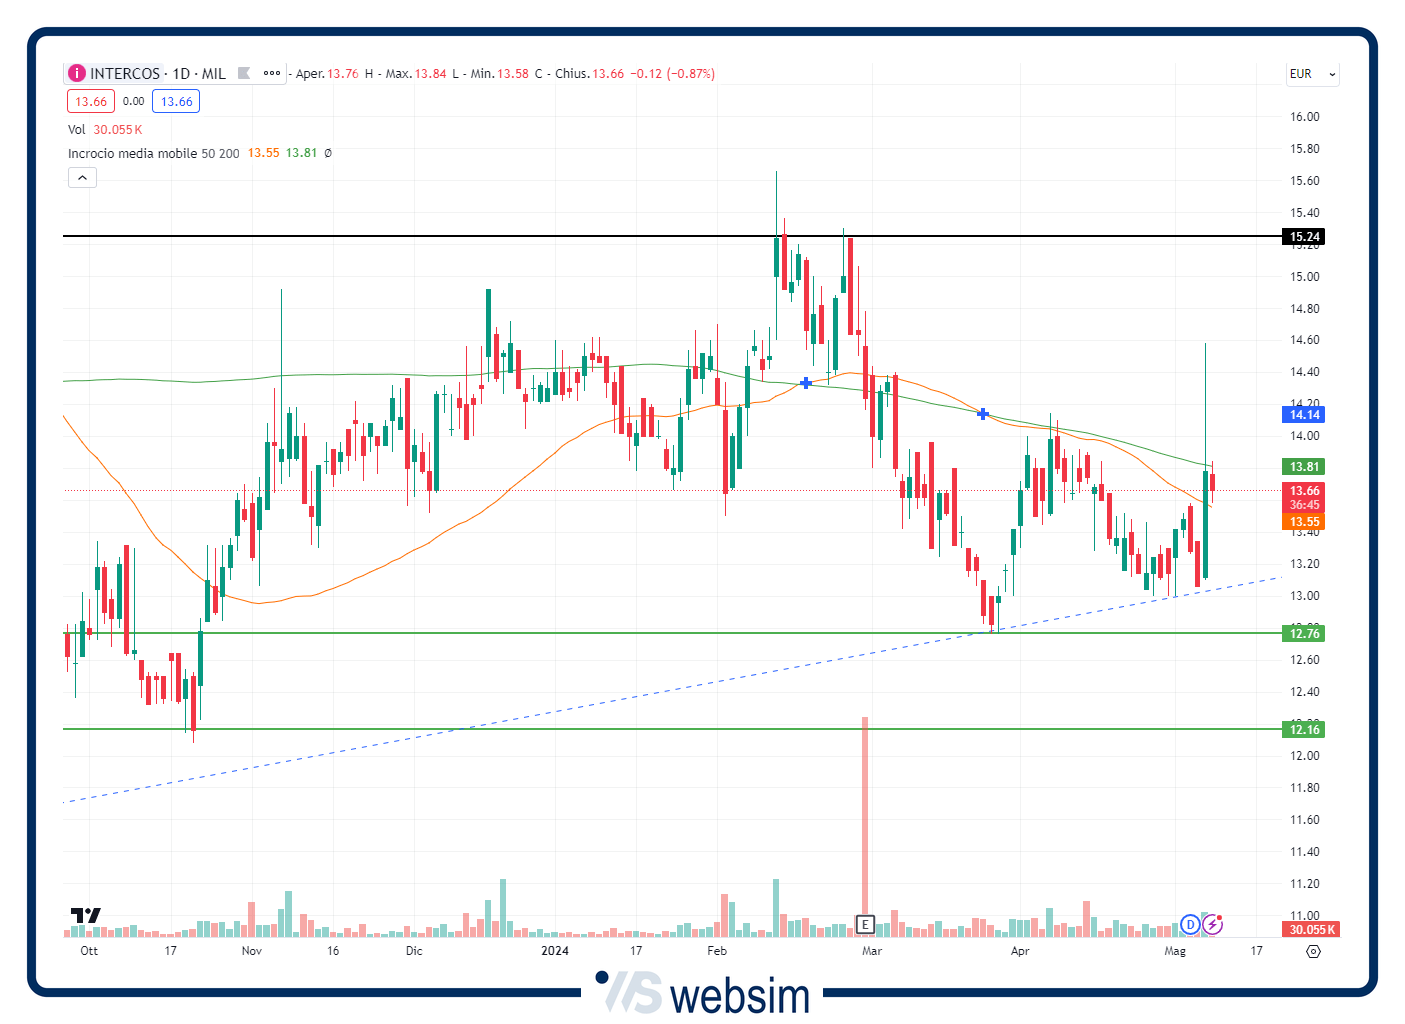Click the gray flag icon beside MIL
The image size is (1405, 1024).
point(244,74)
